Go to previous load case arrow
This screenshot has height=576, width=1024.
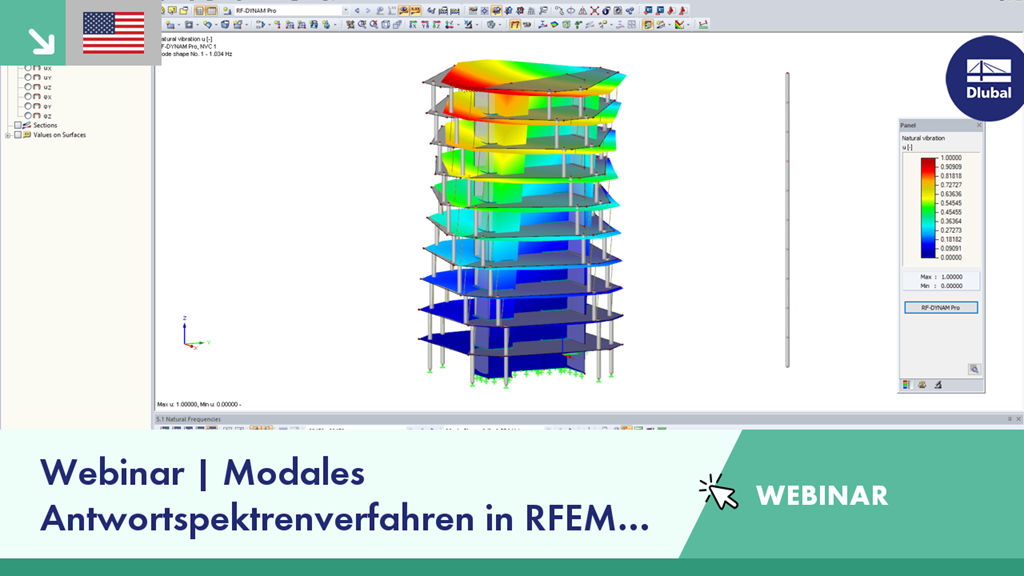pyautogui.click(x=357, y=10)
